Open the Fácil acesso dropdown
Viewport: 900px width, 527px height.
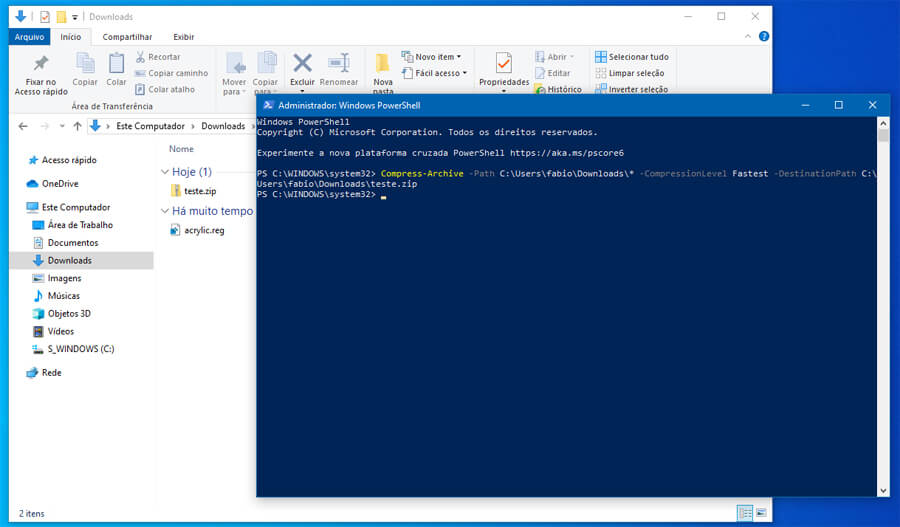434,73
